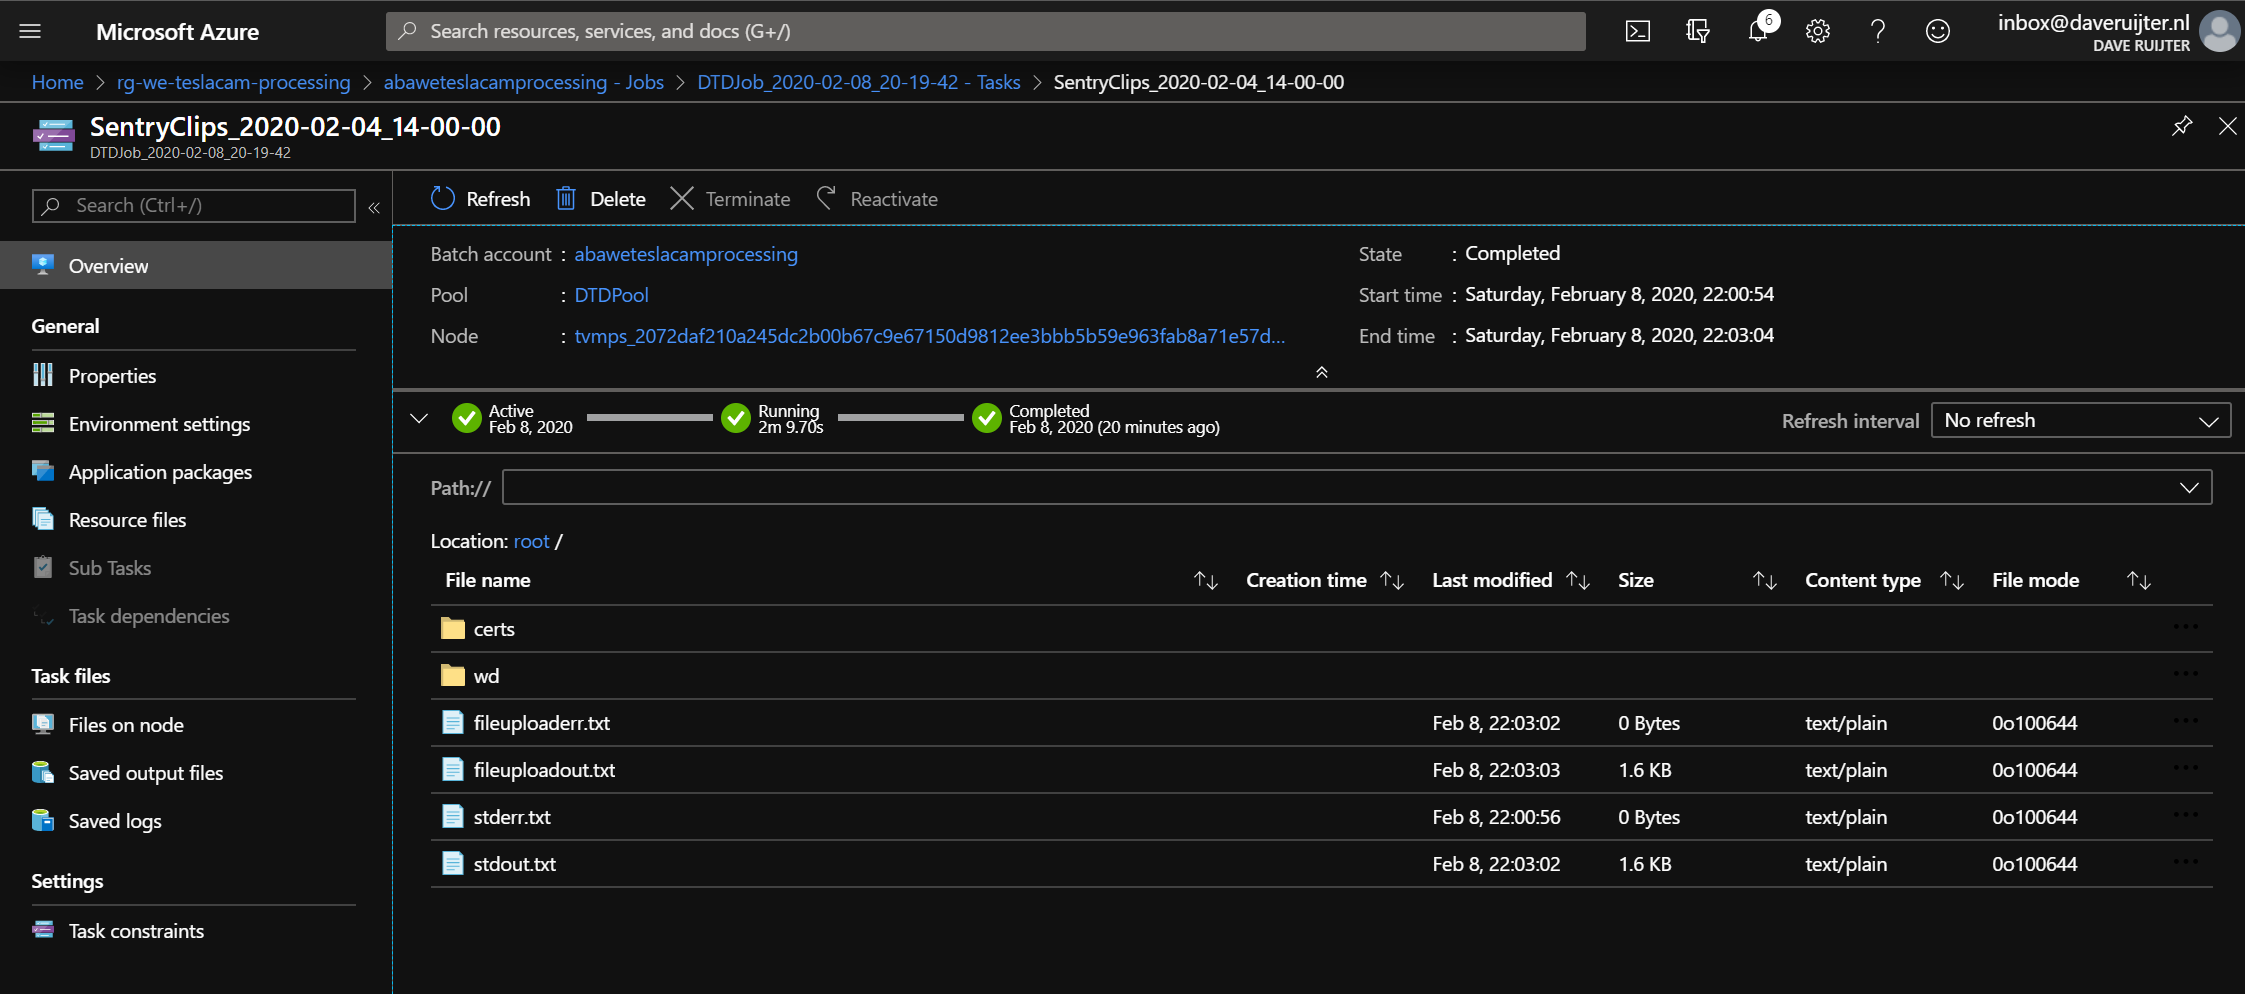This screenshot has height=994, width=2245.
Task: Open Resource files
Action: [127, 520]
